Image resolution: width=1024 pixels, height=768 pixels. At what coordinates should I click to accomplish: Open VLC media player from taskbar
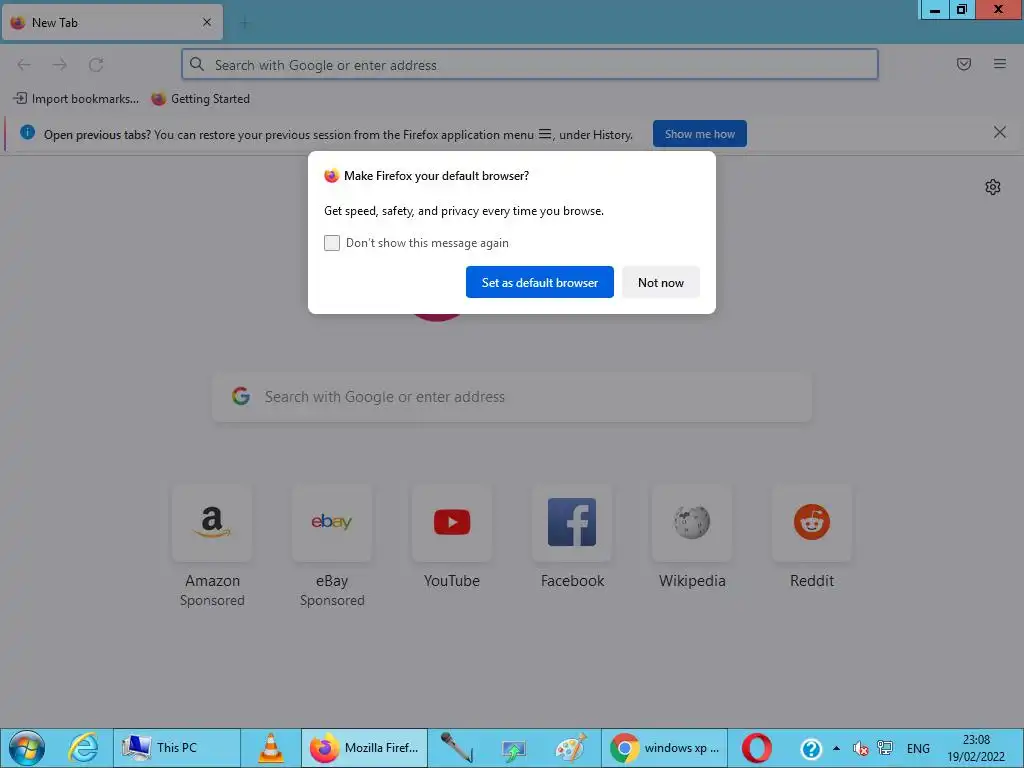point(270,748)
